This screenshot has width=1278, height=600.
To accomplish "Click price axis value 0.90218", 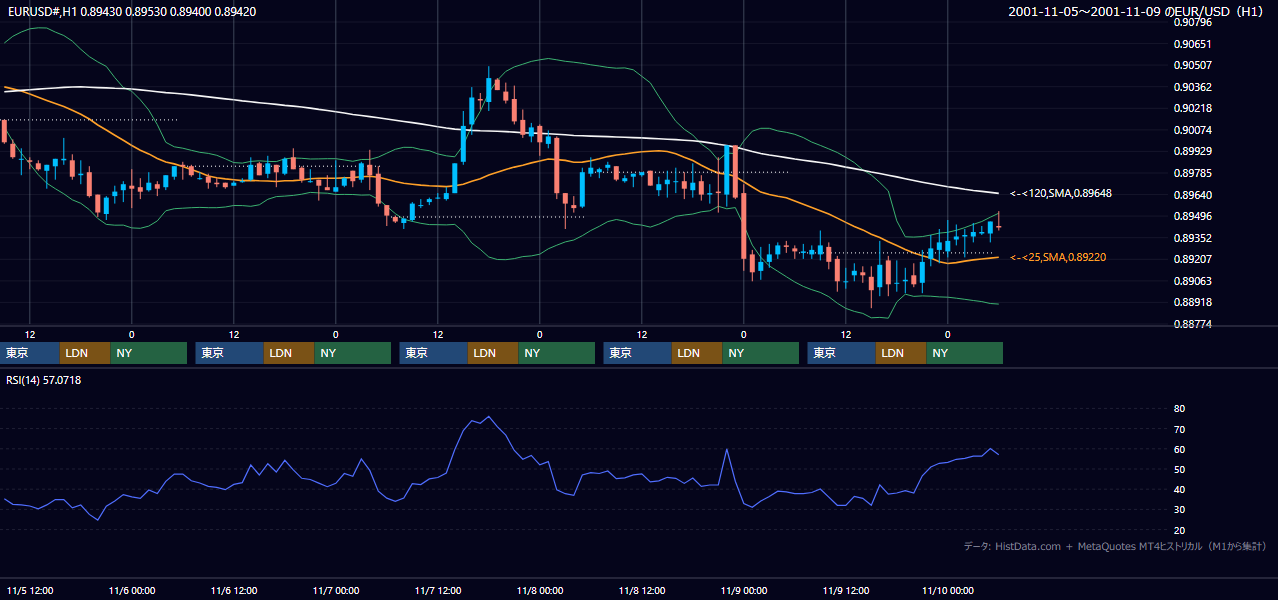I will [1192, 108].
